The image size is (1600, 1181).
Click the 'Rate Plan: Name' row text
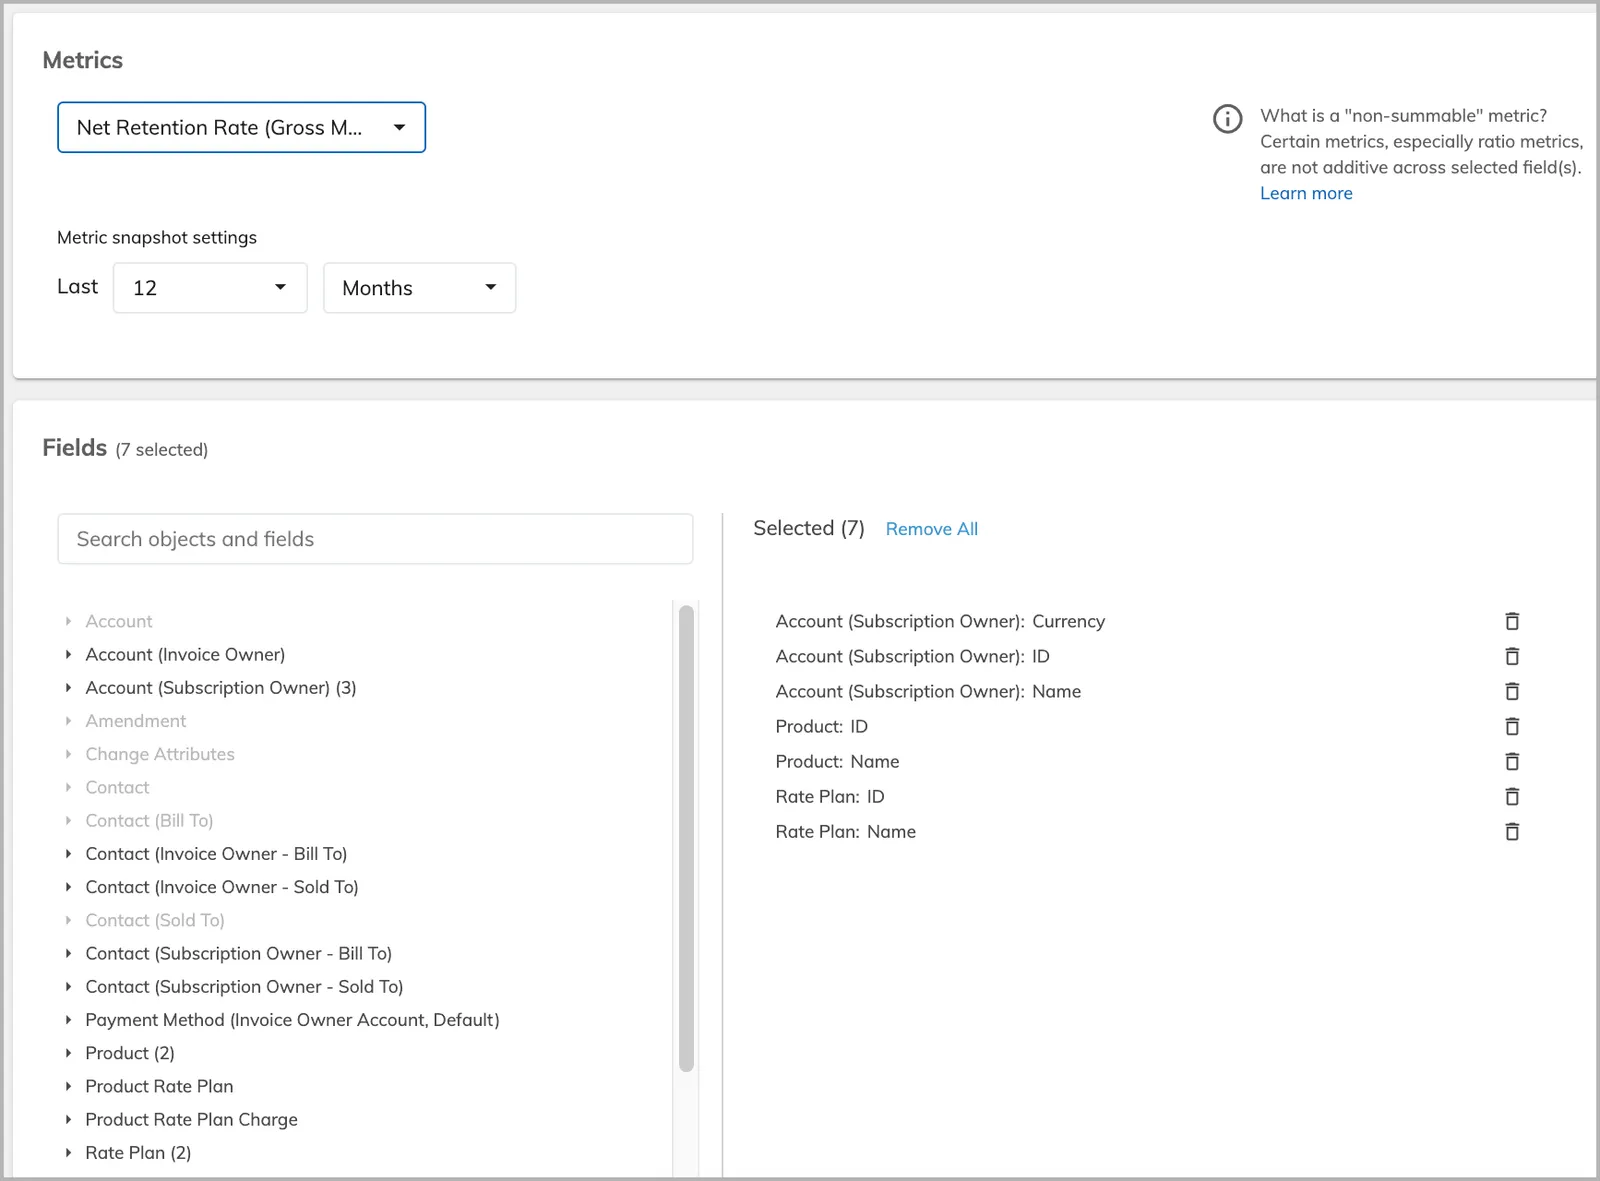(845, 831)
